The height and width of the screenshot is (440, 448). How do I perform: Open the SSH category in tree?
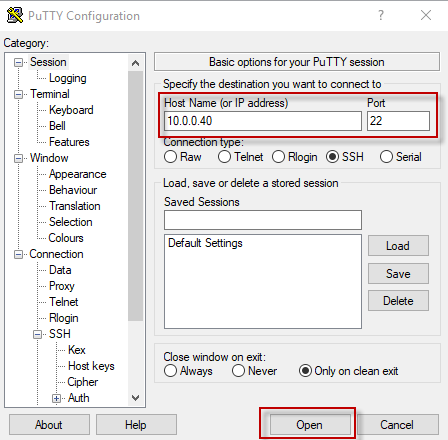pos(60,334)
